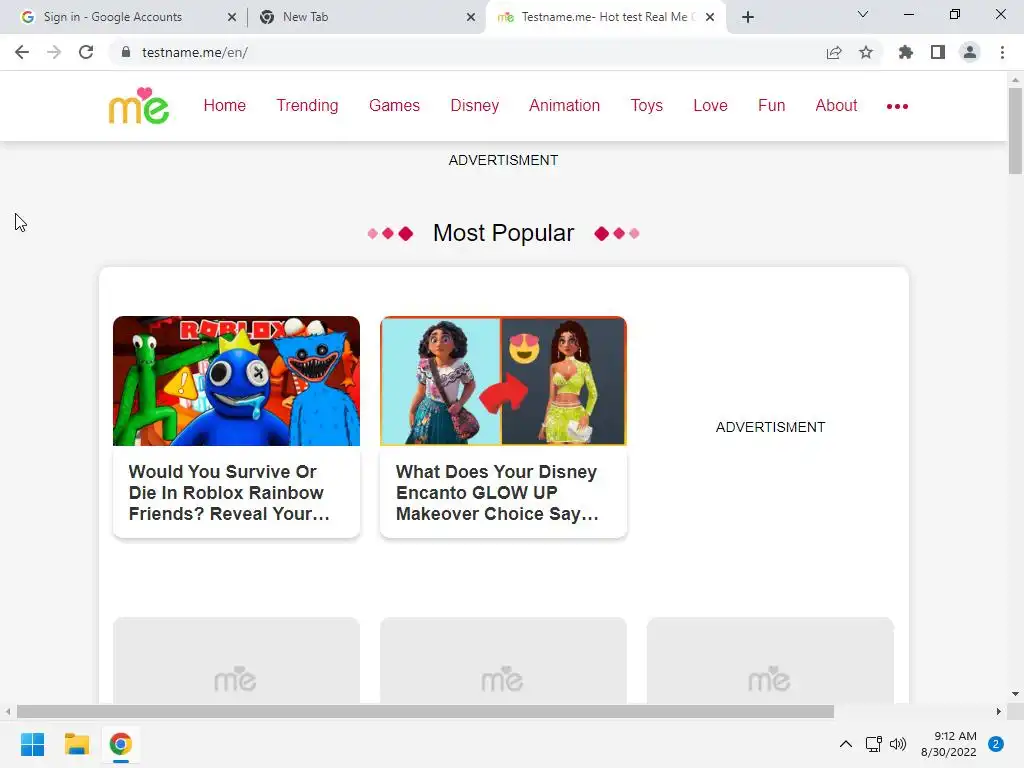Open the Home nav link
1024x768 pixels.
pyautogui.click(x=225, y=106)
